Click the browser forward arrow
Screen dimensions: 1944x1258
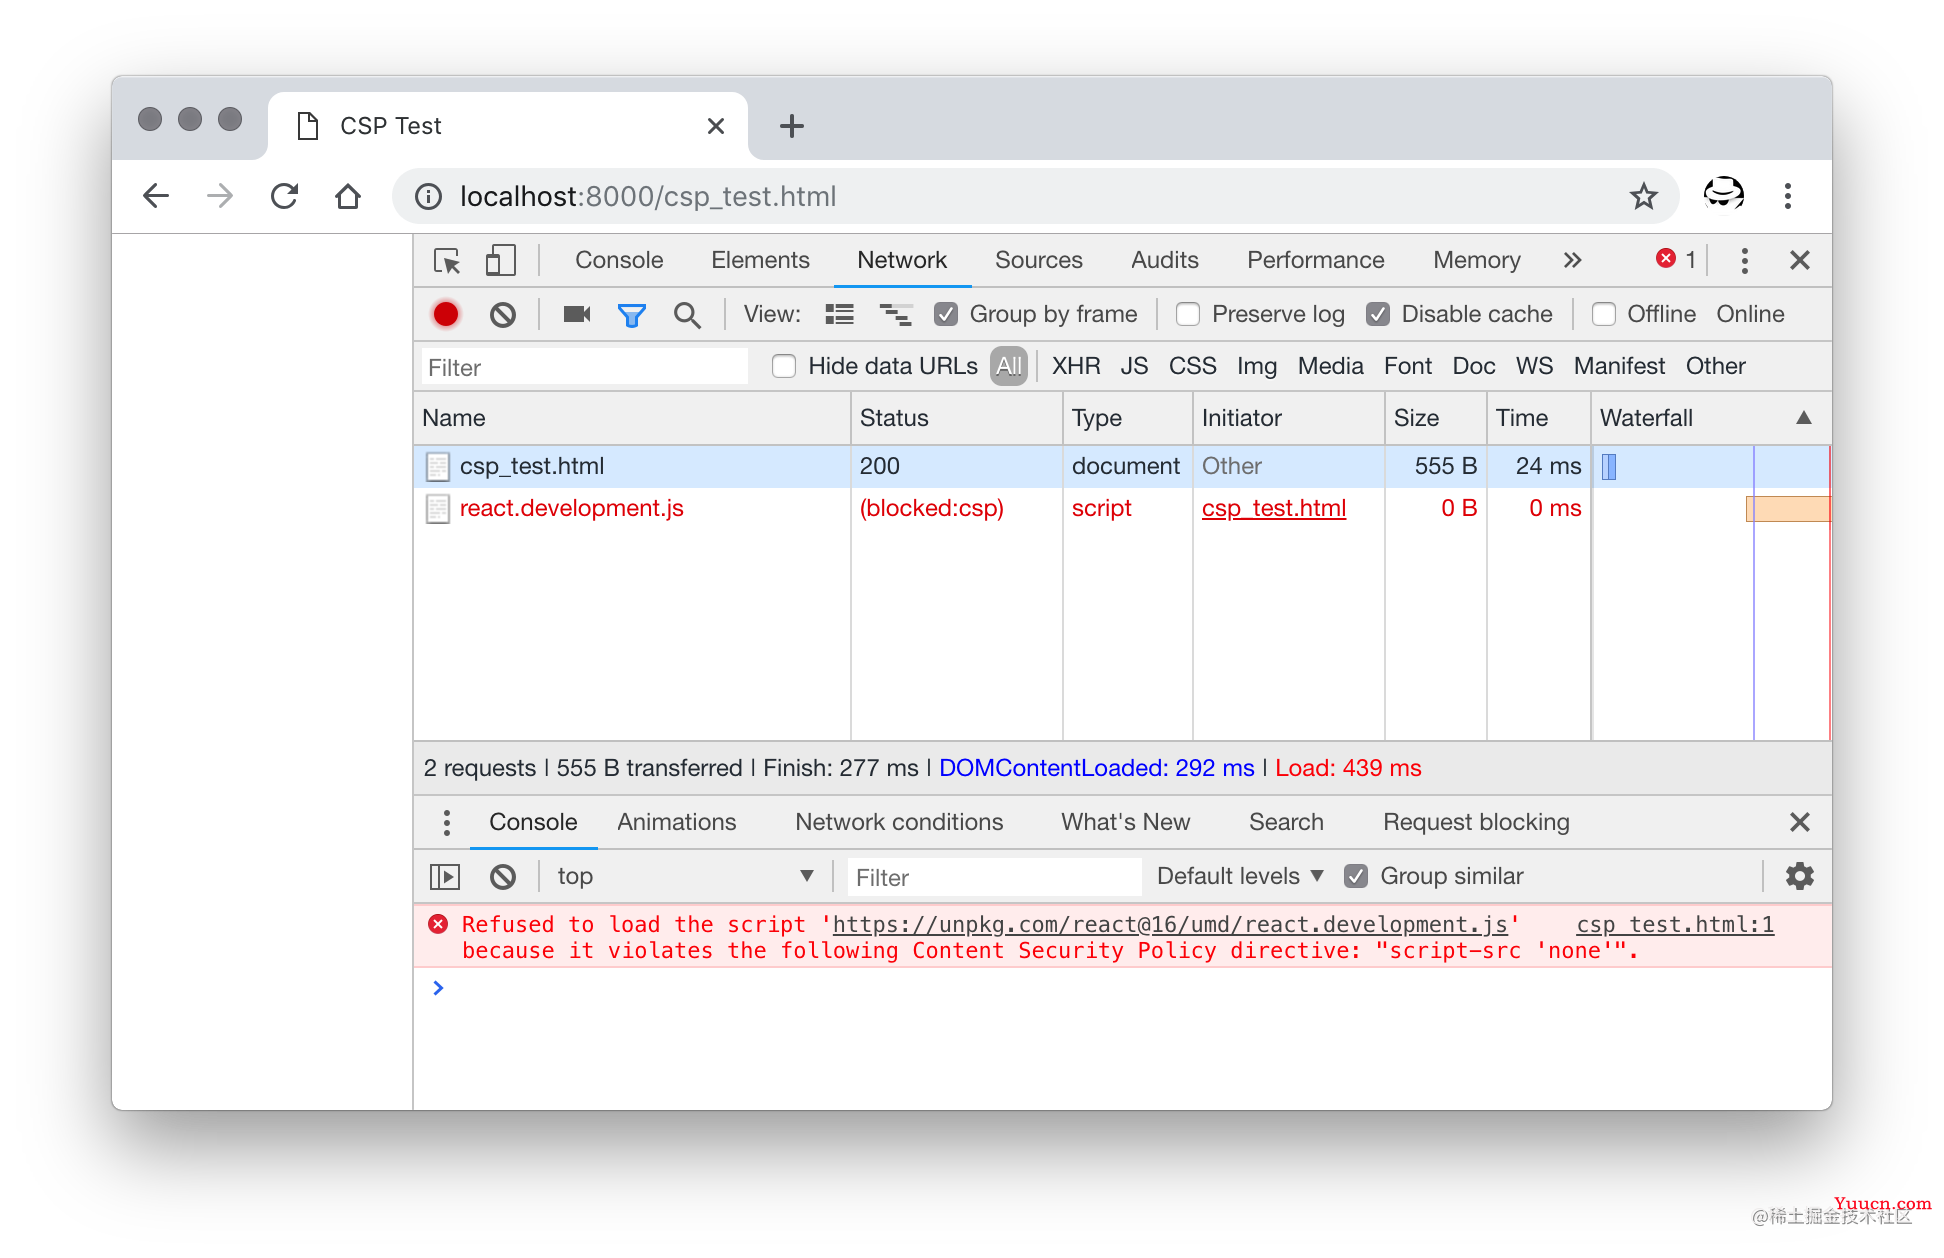219,196
